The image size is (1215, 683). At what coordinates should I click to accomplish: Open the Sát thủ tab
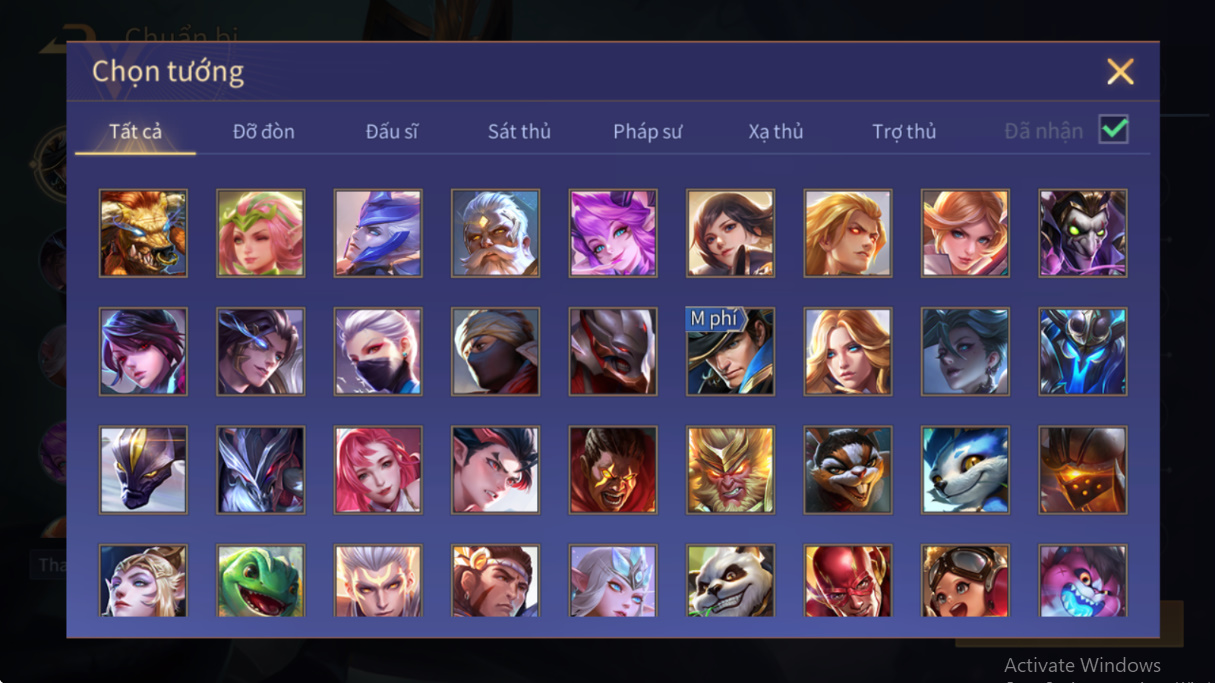click(519, 131)
